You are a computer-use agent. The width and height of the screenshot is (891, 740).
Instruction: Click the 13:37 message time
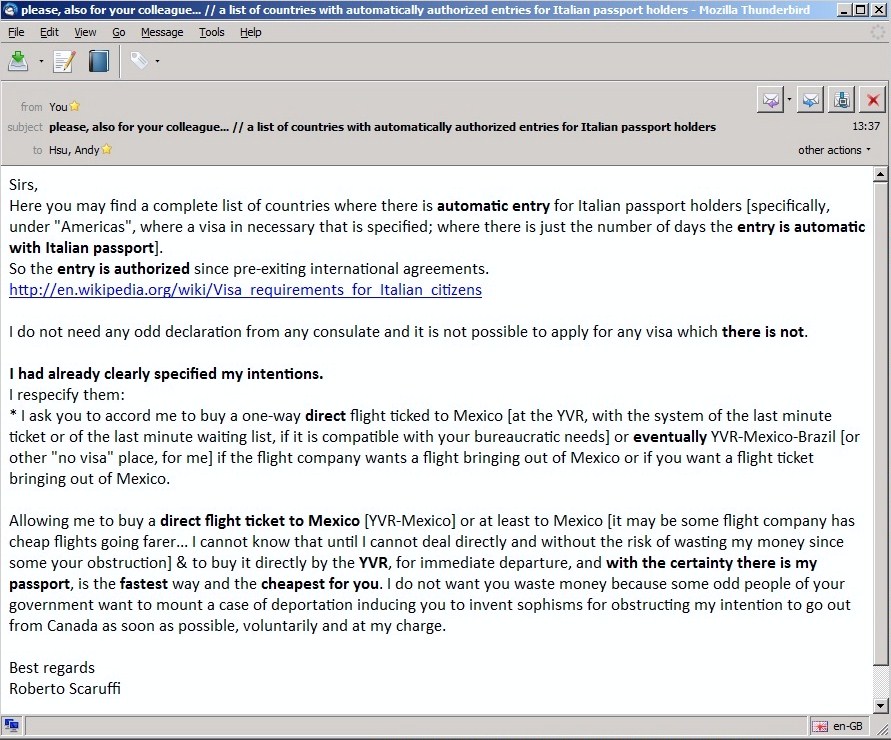click(x=866, y=126)
